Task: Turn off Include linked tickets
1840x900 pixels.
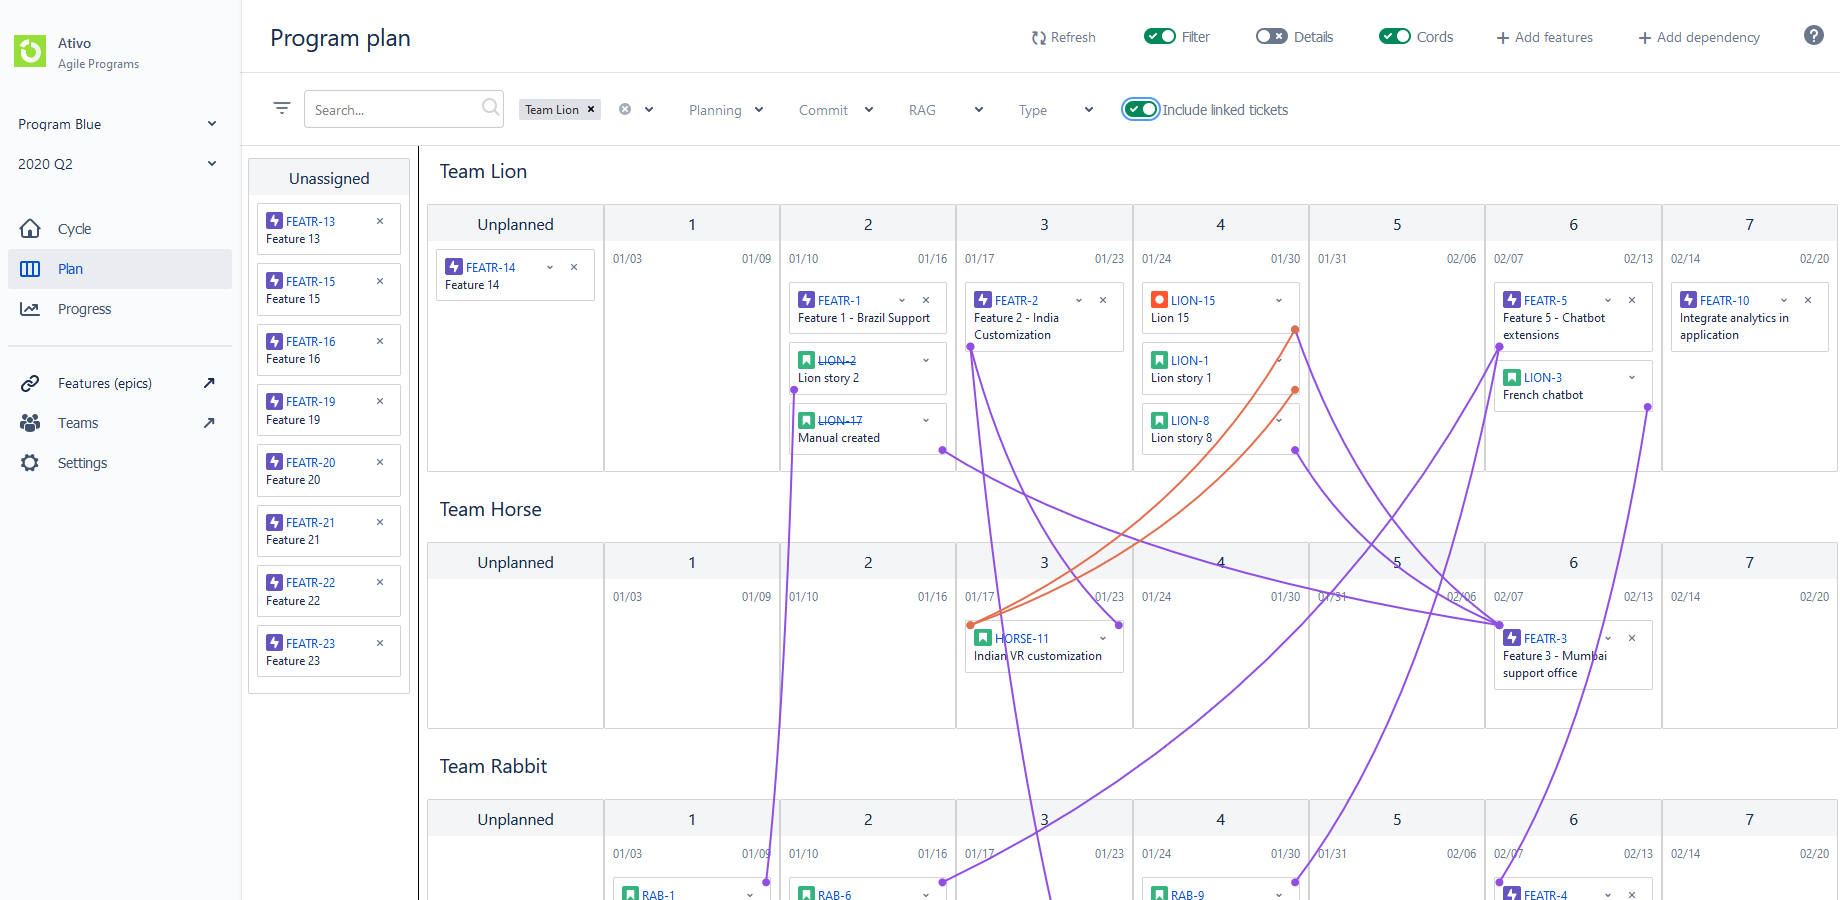Action: click(x=1140, y=109)
